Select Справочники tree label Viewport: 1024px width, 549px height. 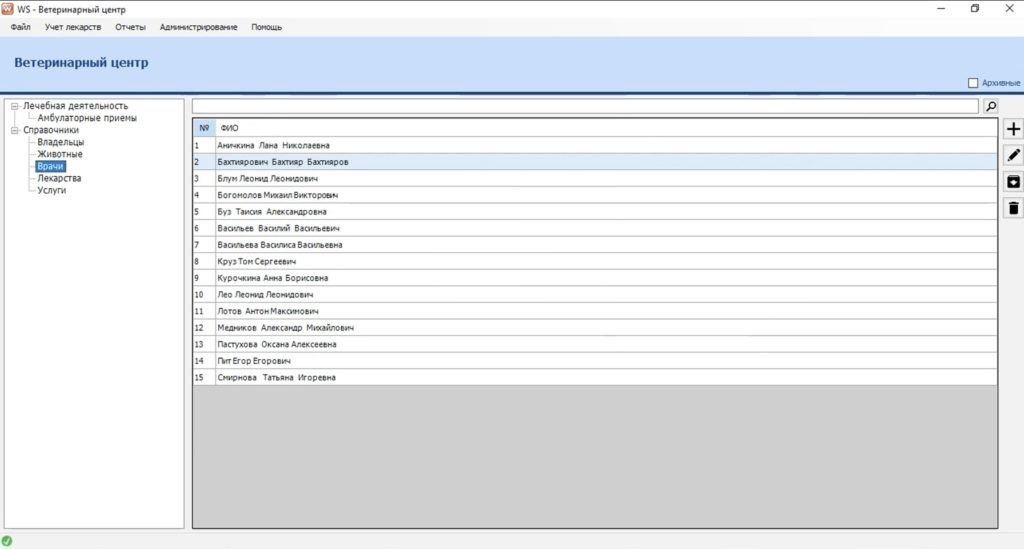[51, 130]
